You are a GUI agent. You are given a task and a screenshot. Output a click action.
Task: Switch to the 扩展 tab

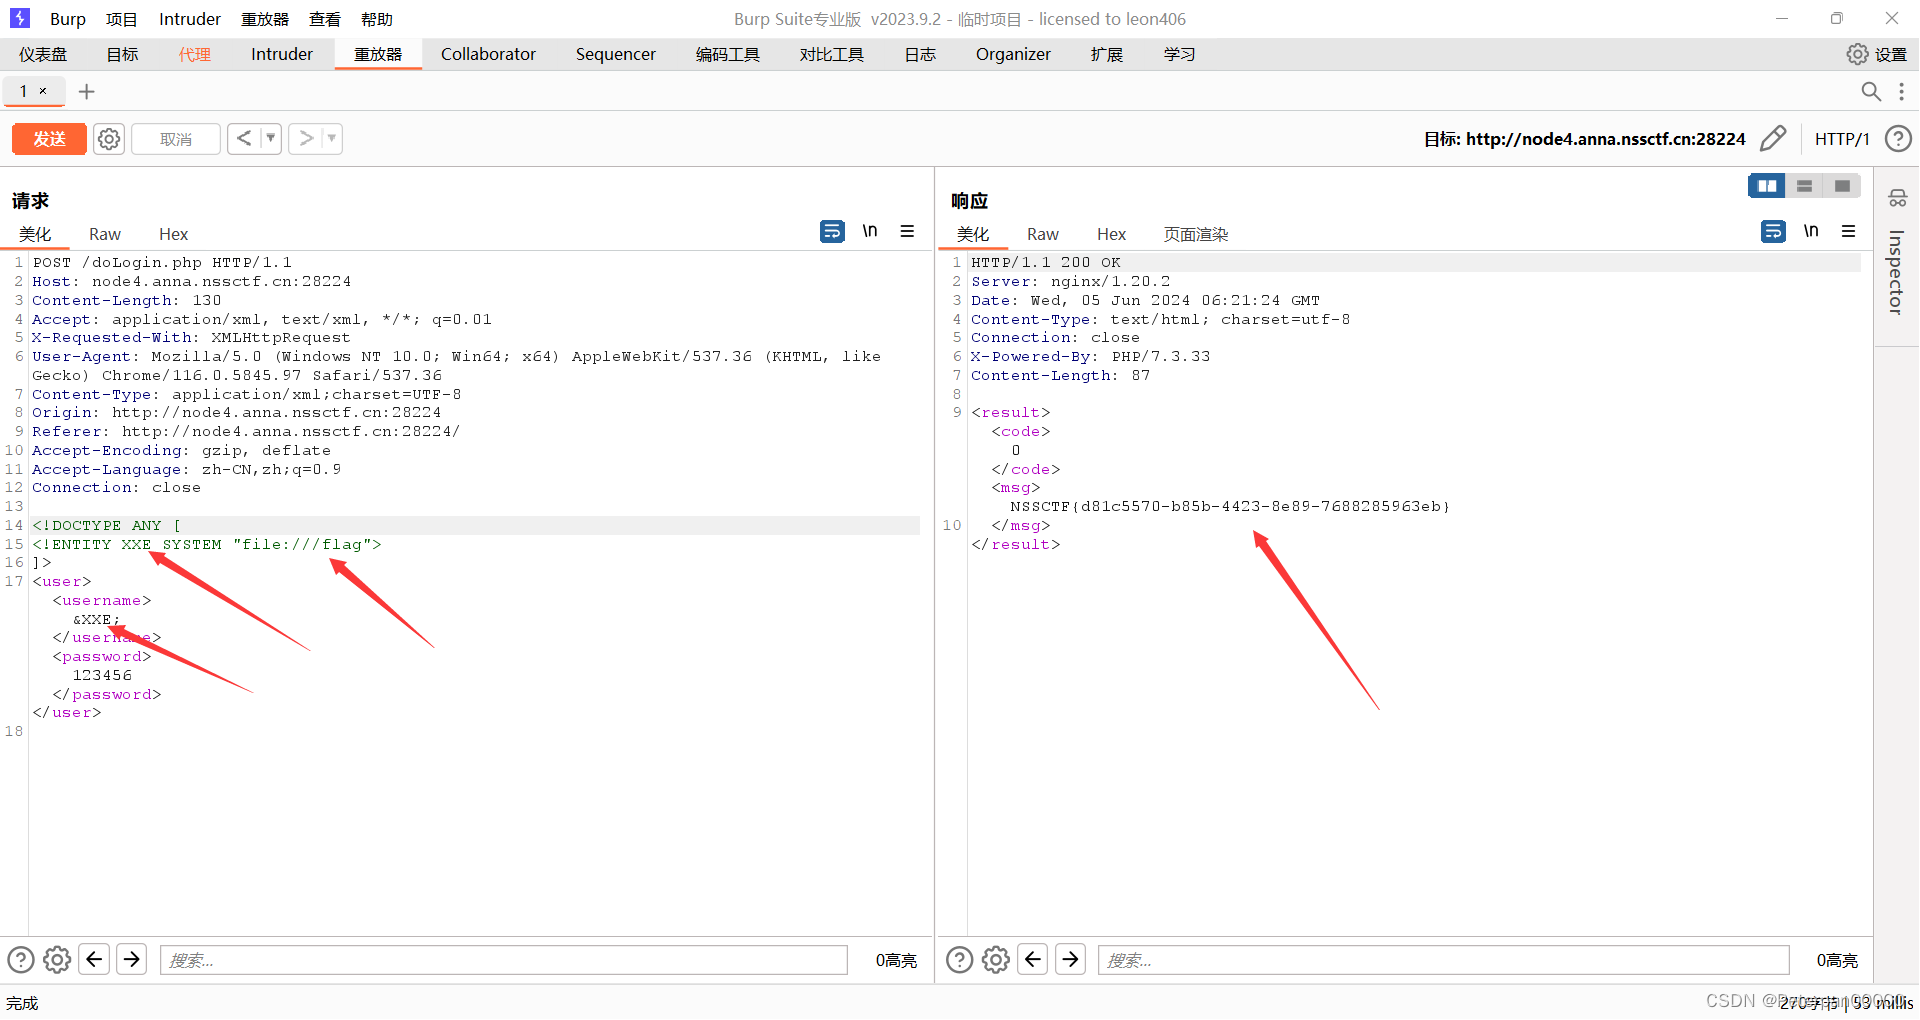click(1107, 54)
